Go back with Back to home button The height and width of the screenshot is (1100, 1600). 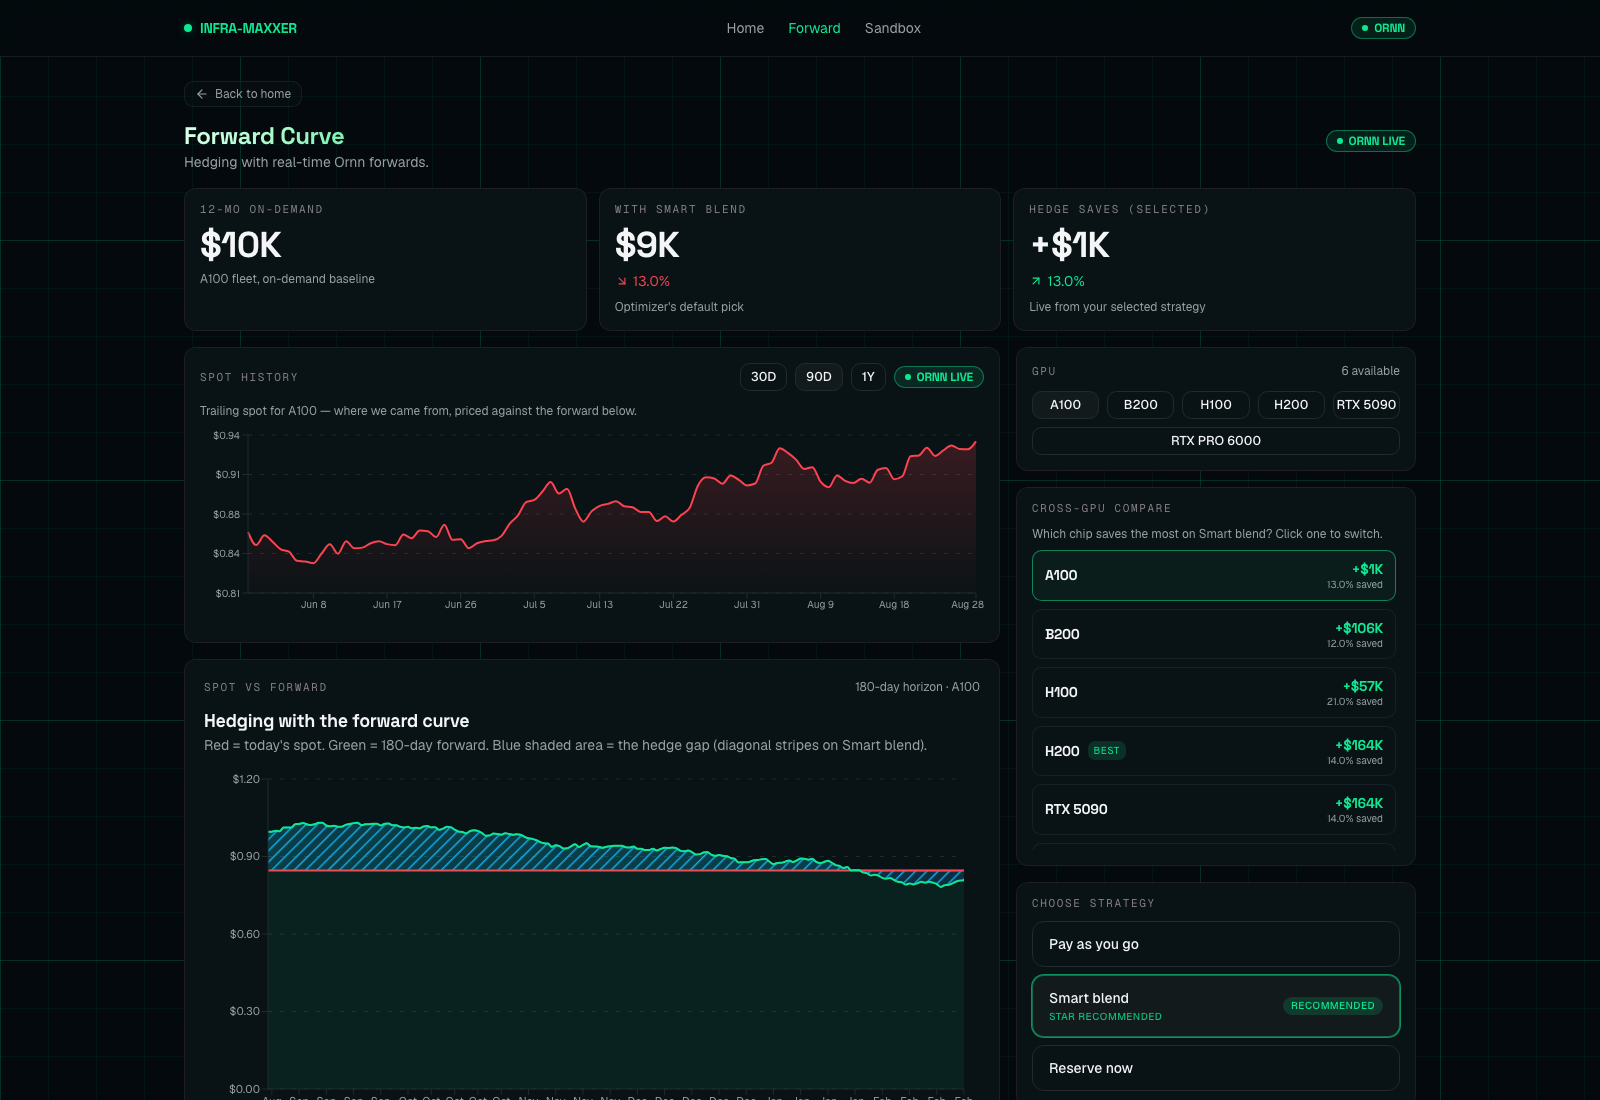pos(243,94)
